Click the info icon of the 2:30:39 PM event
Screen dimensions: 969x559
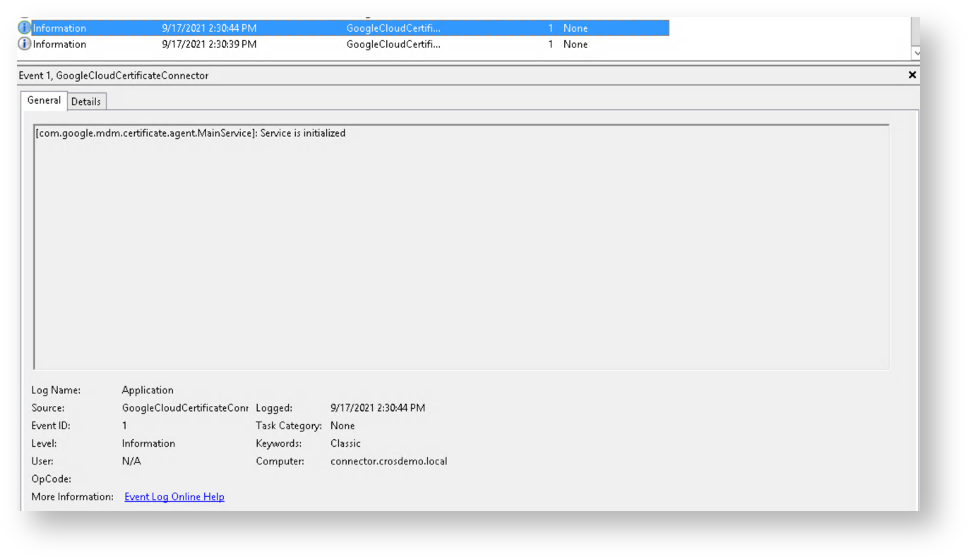click(x=24, y=44)
